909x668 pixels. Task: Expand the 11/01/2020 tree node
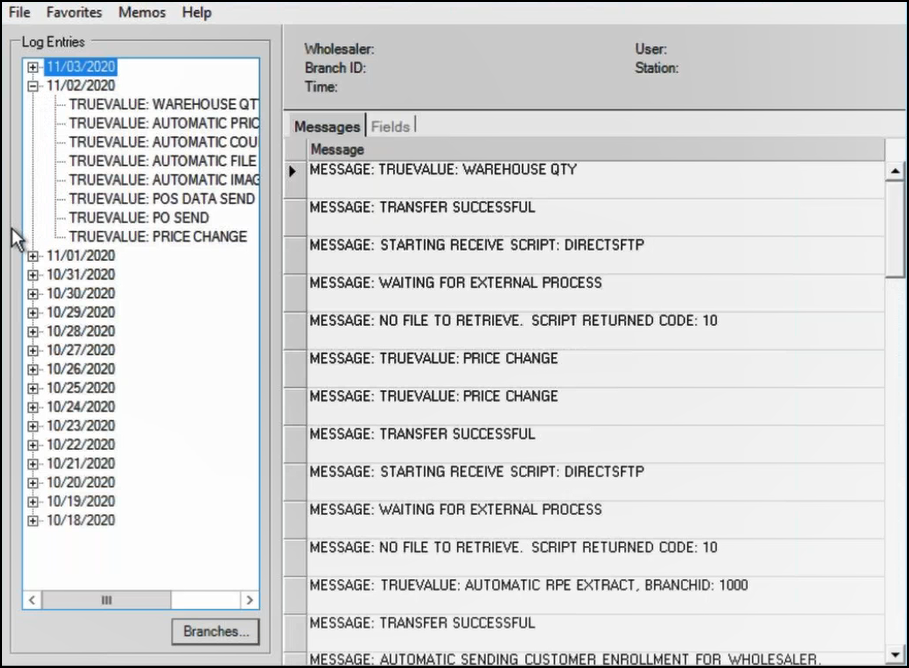pyautogui.click(x=33, y=256)
